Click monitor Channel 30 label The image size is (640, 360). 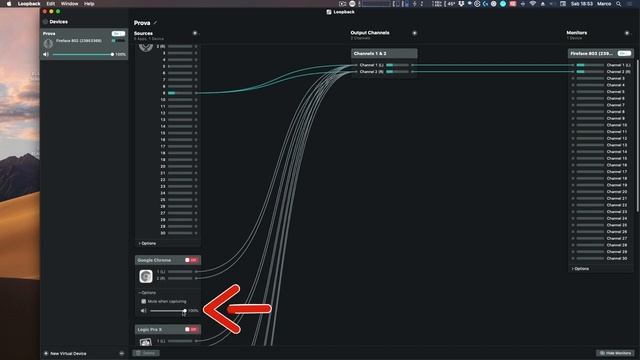coord(617,258)
